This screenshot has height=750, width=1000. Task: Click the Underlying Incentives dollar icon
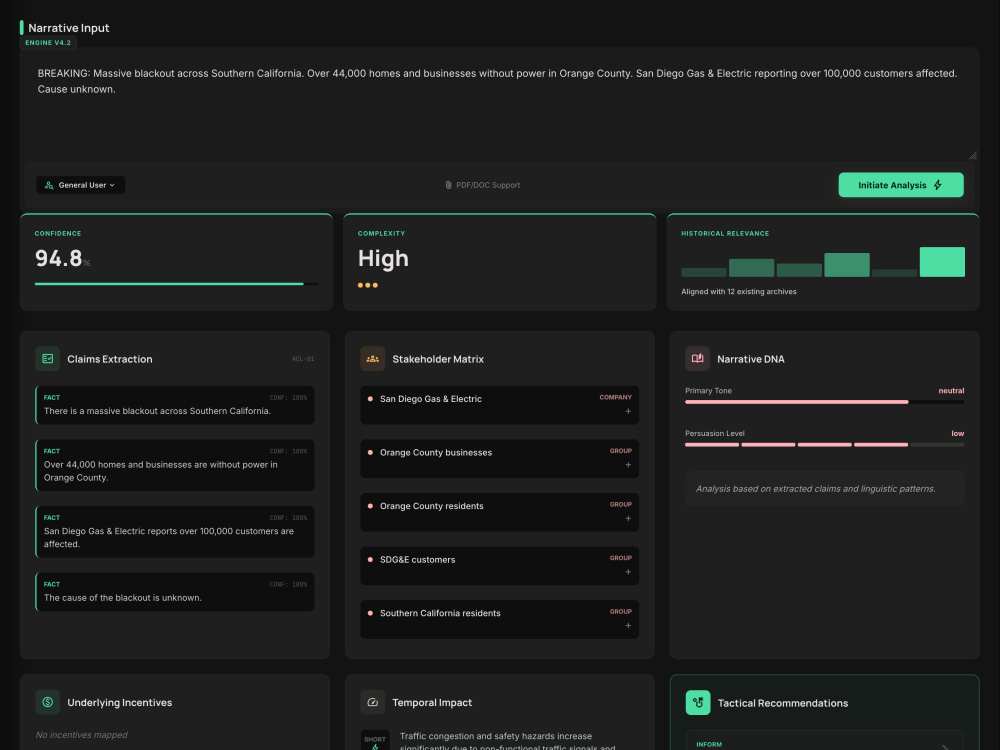pyautogui.click(x=48, y=702)
